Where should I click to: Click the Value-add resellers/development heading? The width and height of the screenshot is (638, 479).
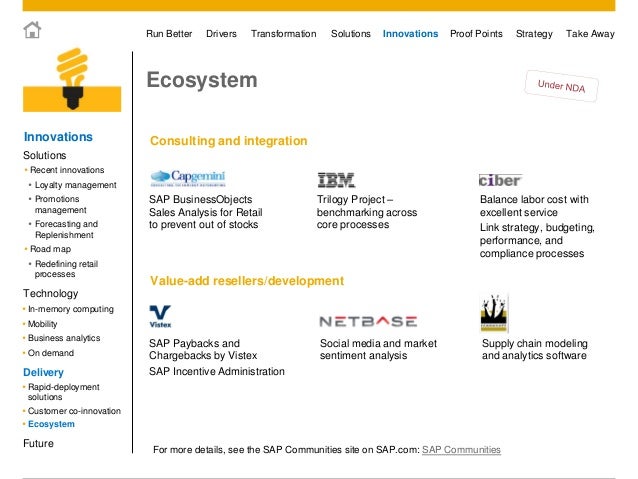click(x=247, y=281)
